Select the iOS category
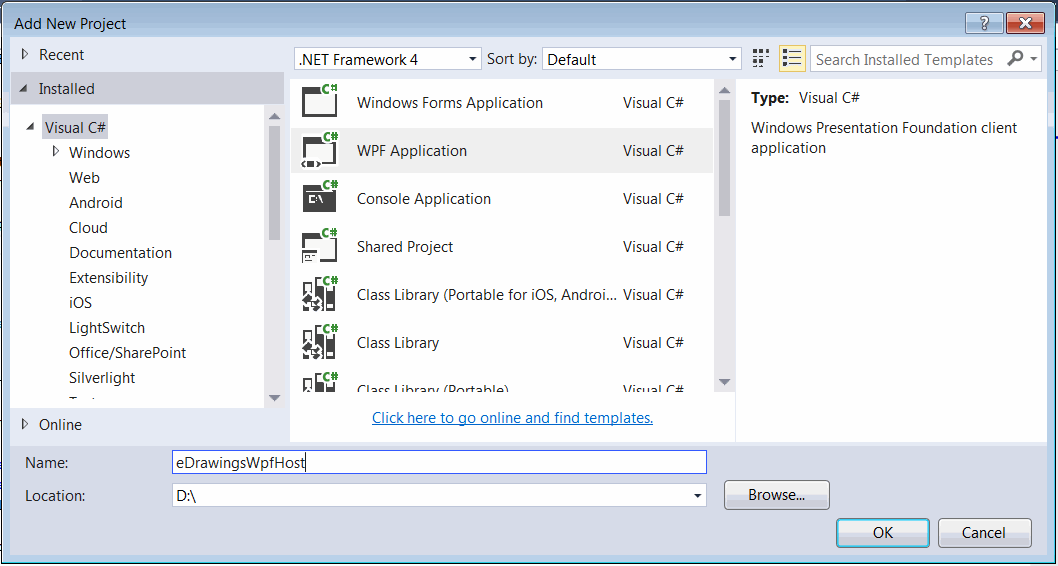The width and height of the screenshot is (1058, 566). pos(80,302)
